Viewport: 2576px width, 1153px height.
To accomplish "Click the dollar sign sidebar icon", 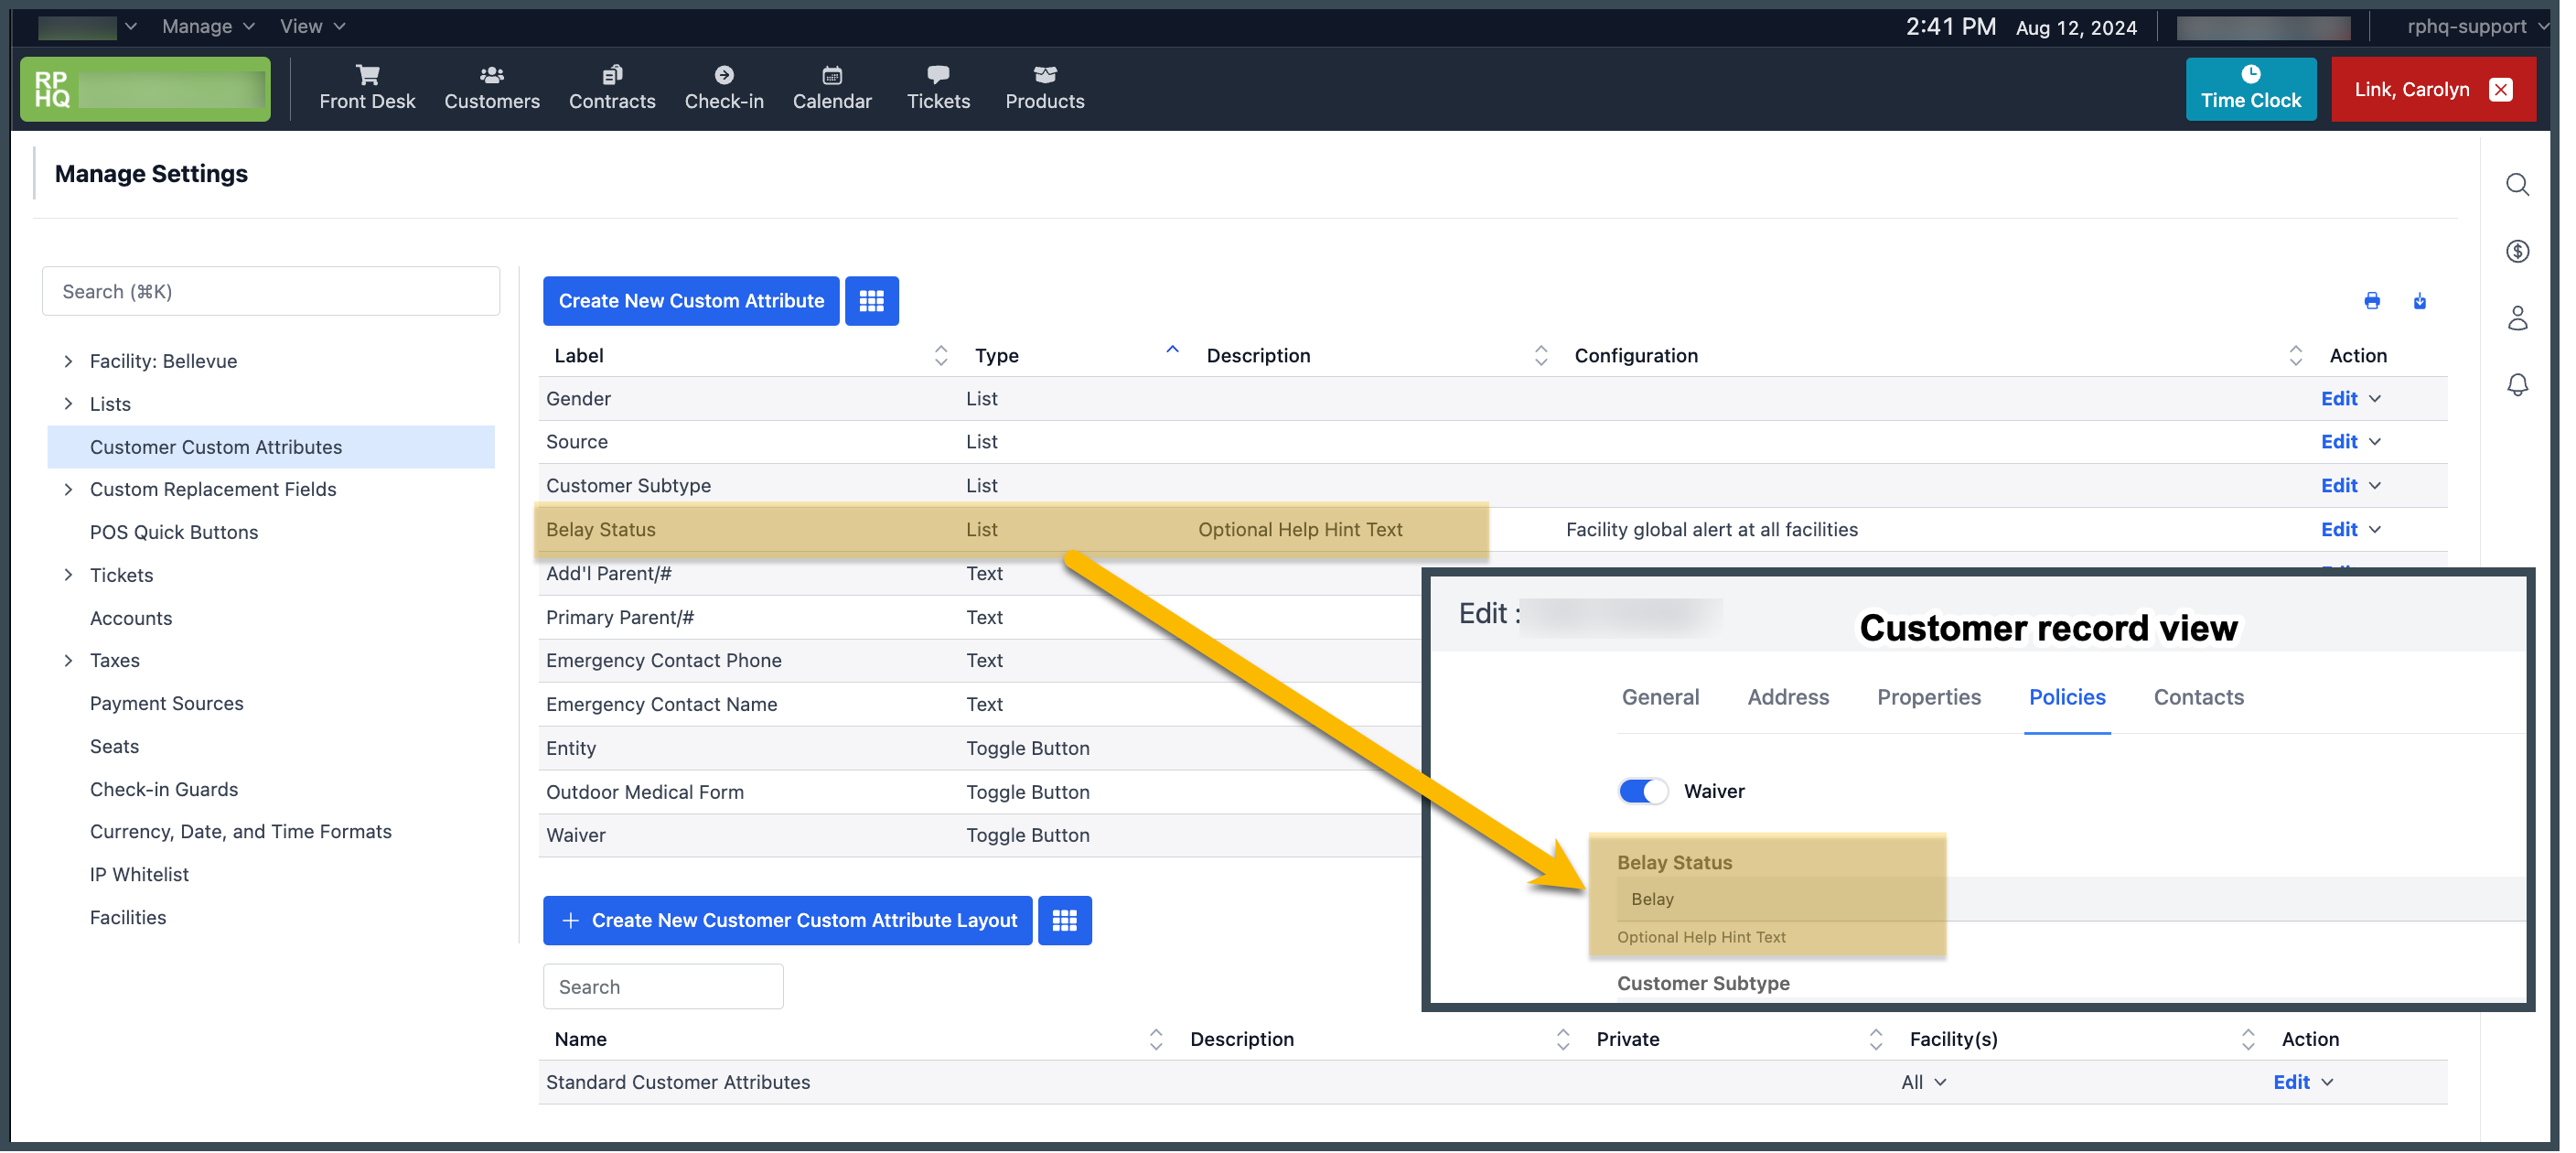I will tap(2517, 252).
